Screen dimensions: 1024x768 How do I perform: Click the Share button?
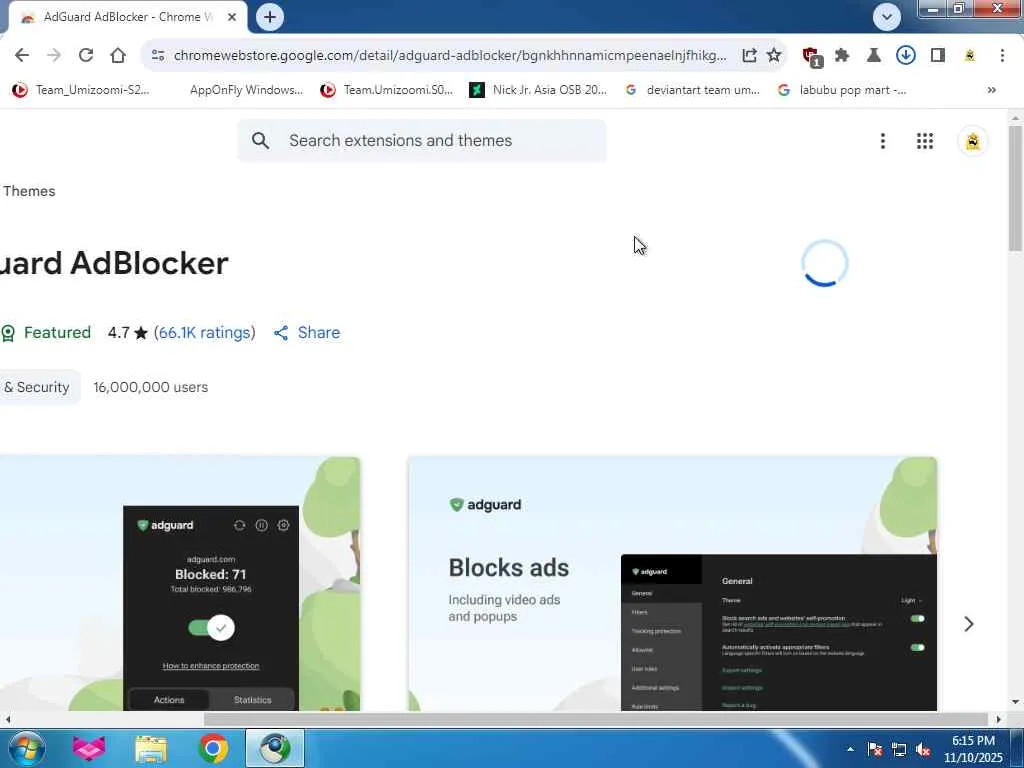coord(307,333)
